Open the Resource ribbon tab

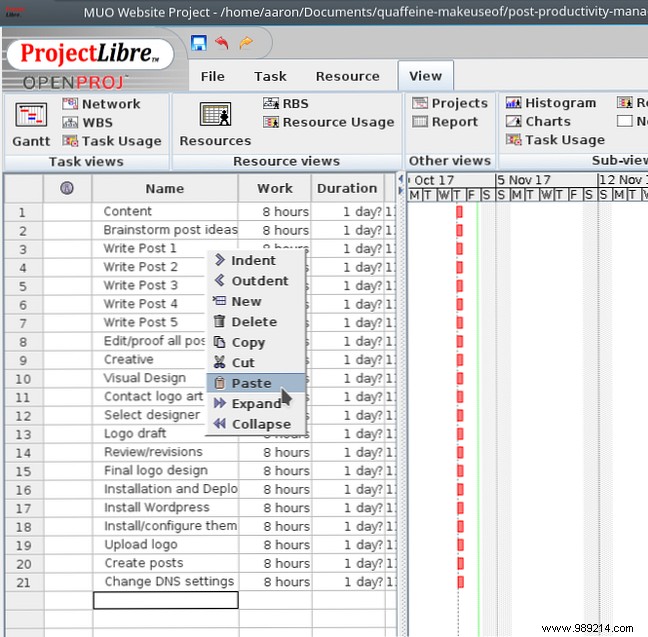click(x=348, y=76)
